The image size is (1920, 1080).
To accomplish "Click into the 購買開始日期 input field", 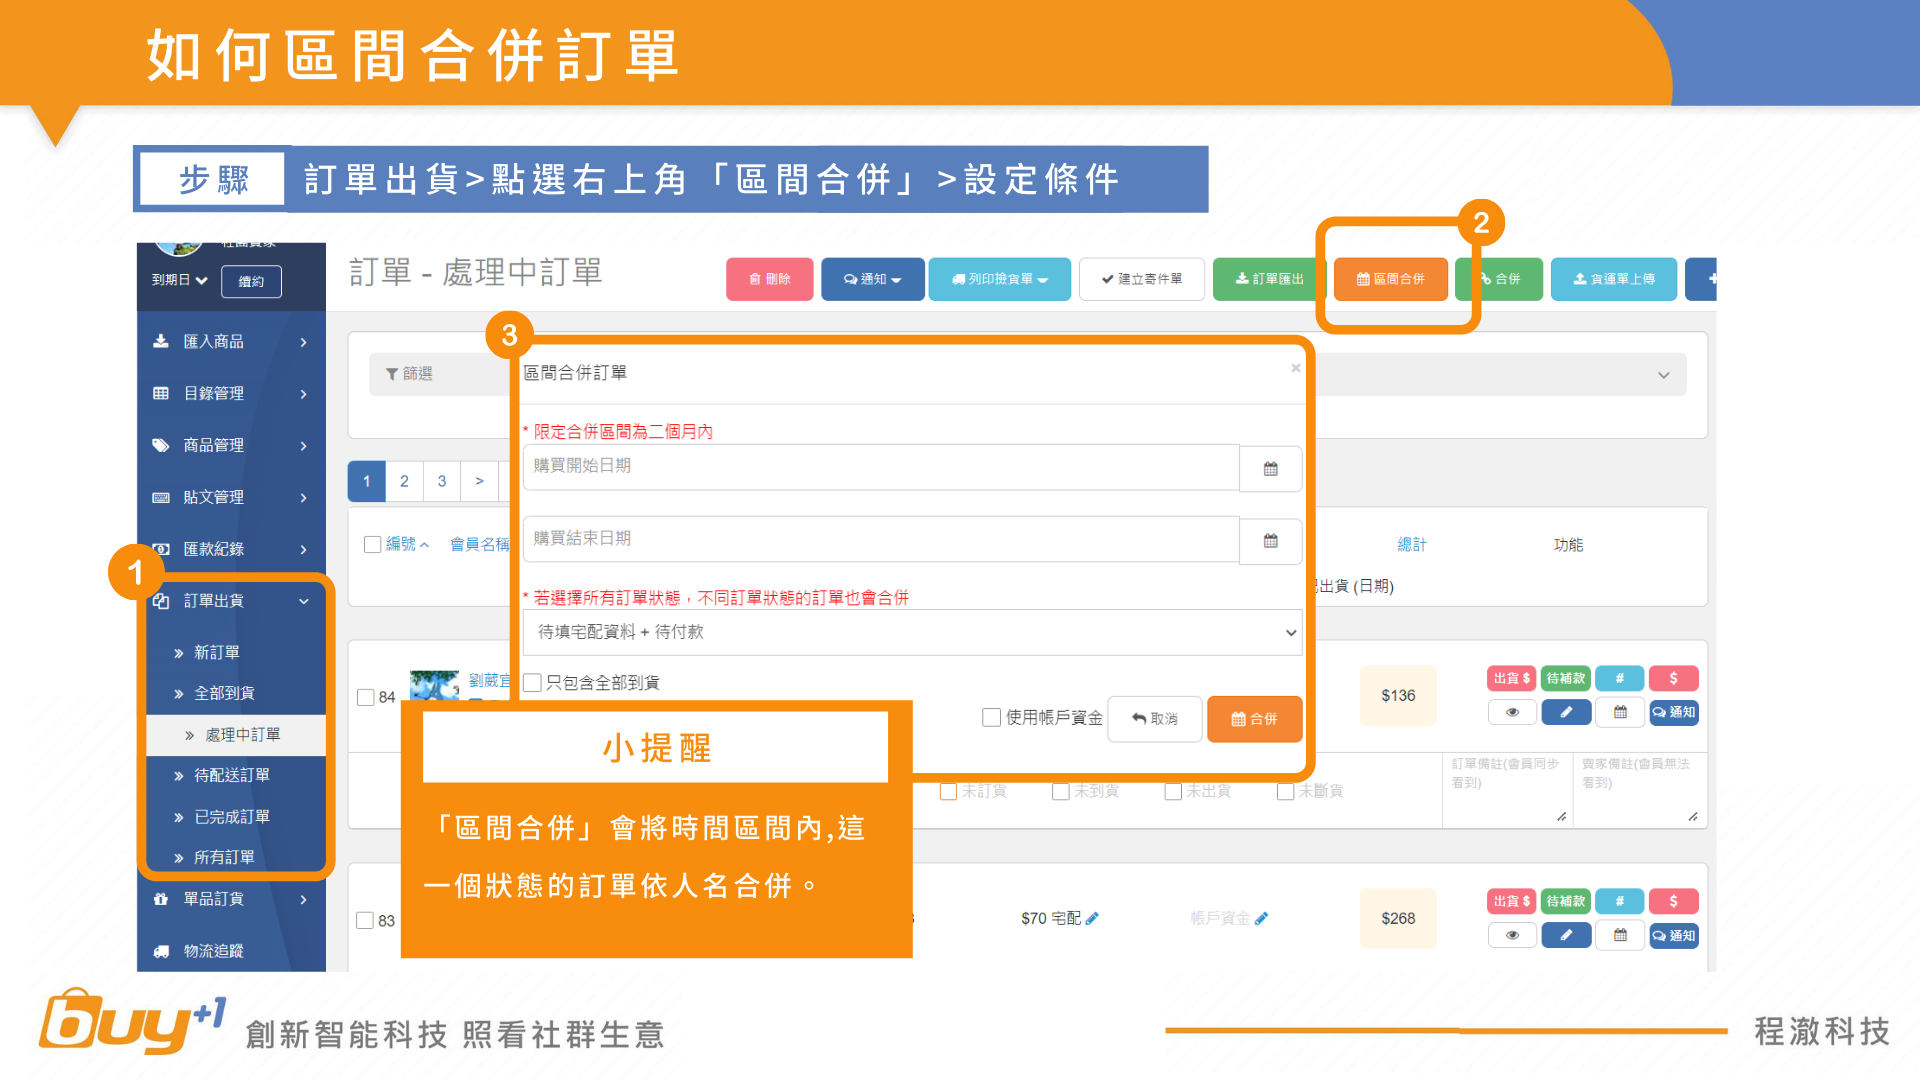I will tap(880, 466).
